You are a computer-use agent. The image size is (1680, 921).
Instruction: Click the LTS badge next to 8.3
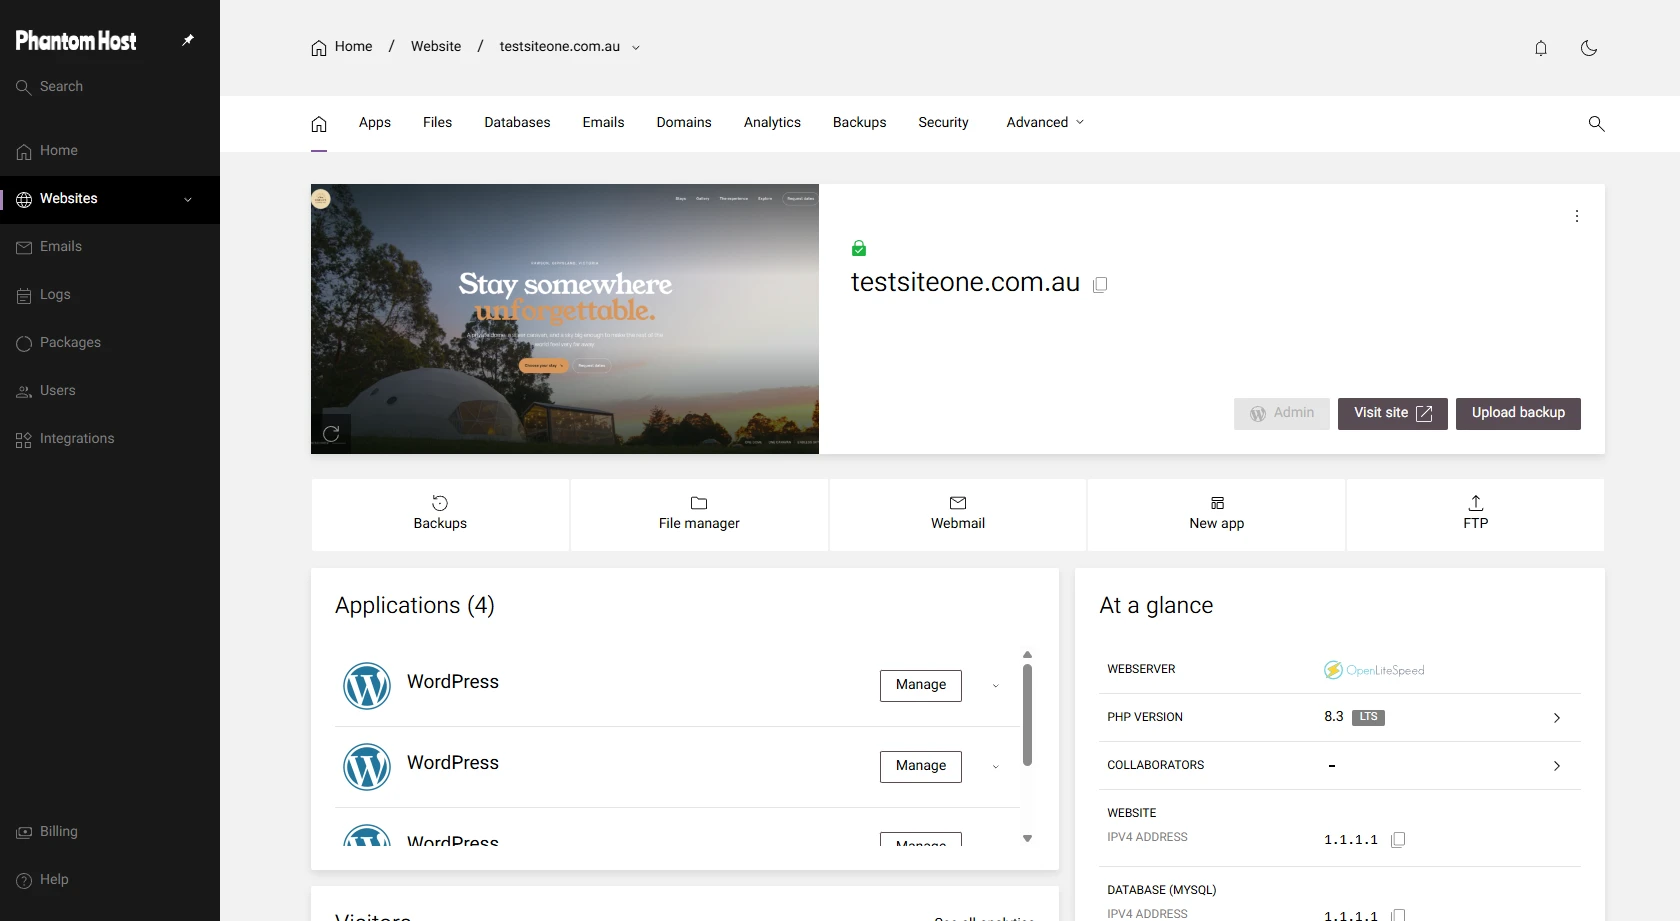[1368, 718]
